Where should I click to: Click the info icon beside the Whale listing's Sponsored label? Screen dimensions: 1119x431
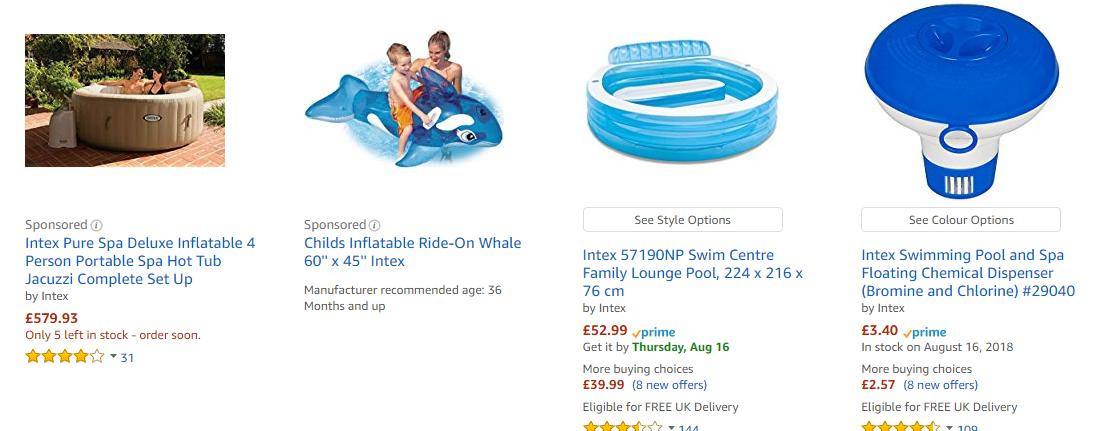tap(375, 225)
